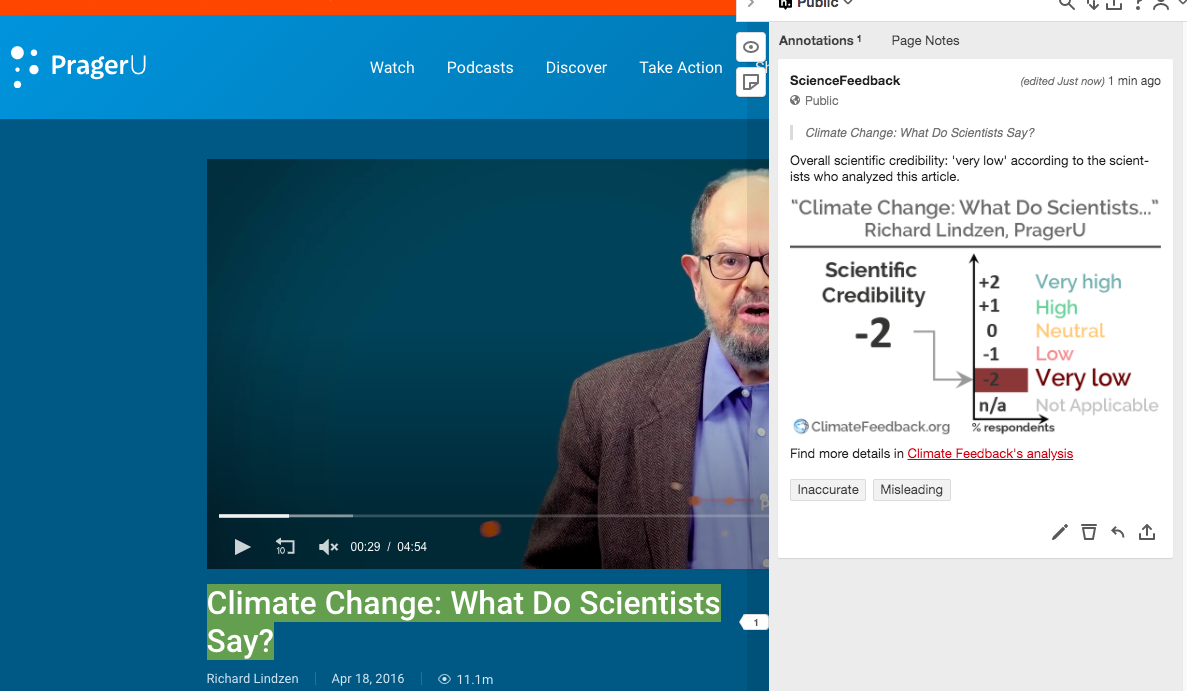Open the ScienceFeedback user profile
Image resolution: width=1187 pixels, height=691 pixels.
pos(845,80)
